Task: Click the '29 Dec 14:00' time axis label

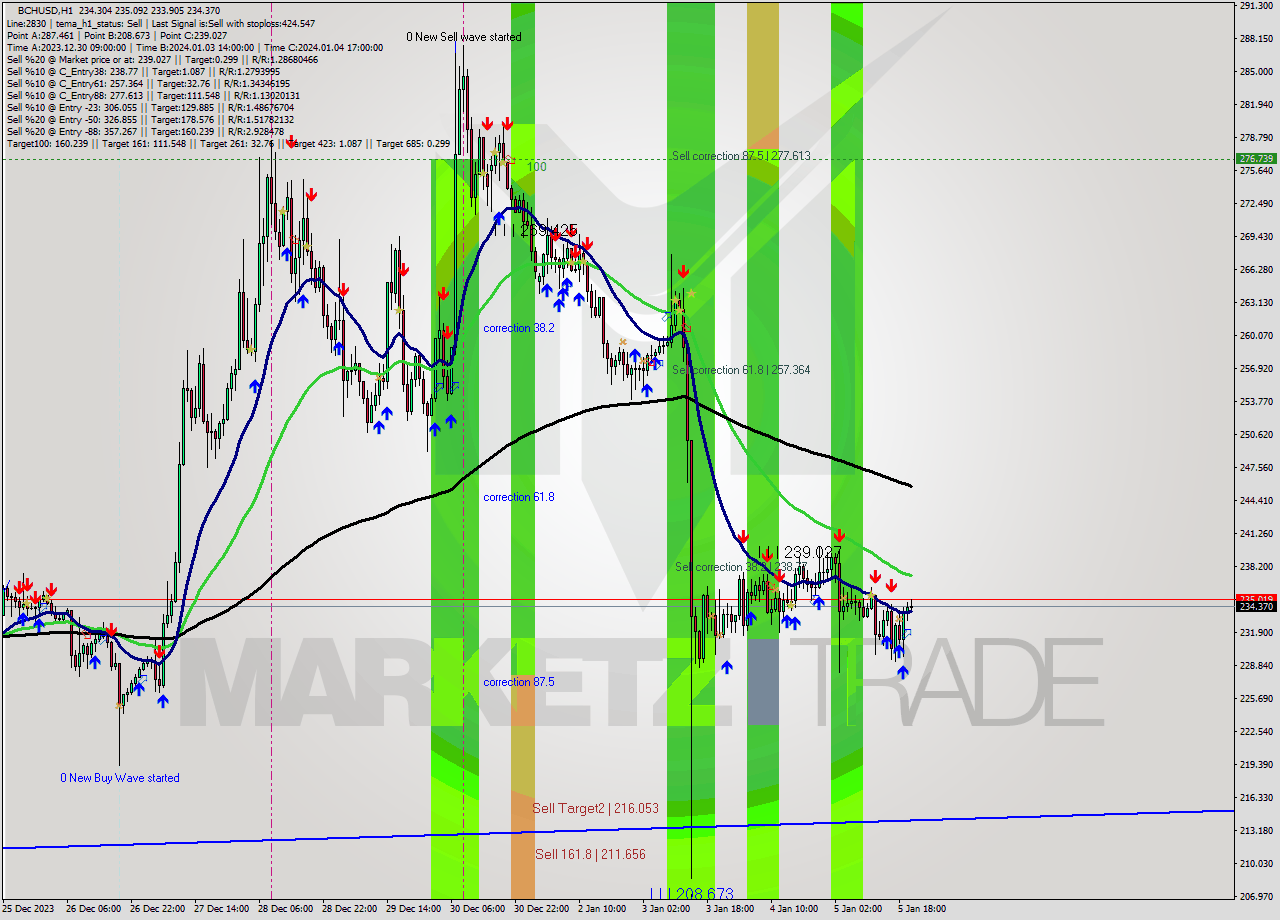Action: coord(413,909)
